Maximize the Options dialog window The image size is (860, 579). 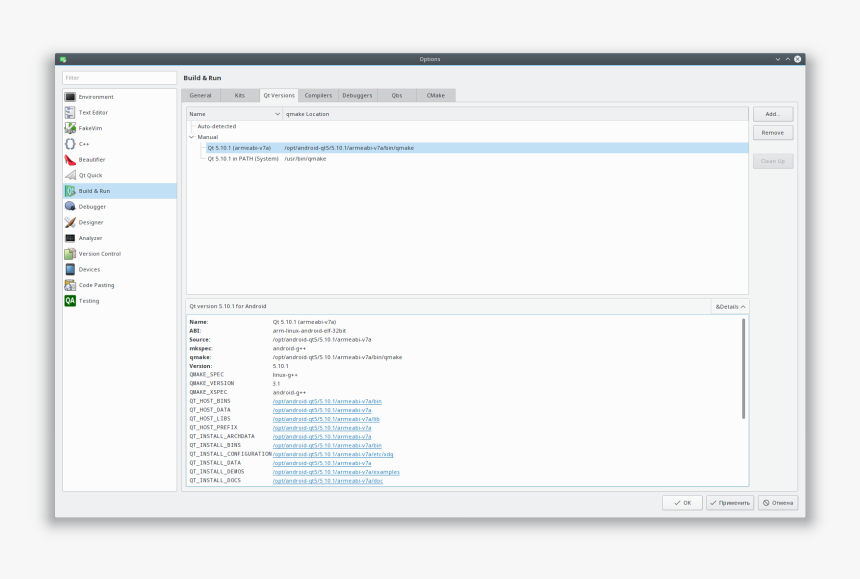point(788,59)
